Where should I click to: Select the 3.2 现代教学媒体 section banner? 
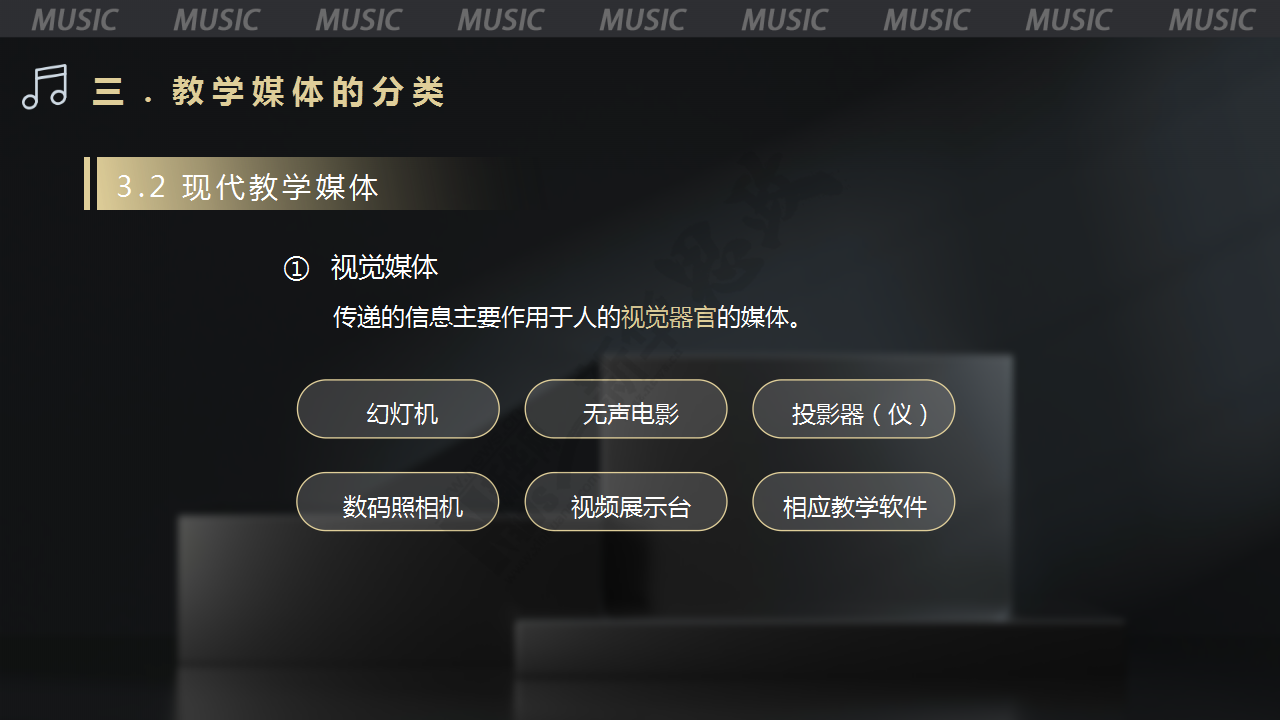pyautogui.click(x=300, y=184)
